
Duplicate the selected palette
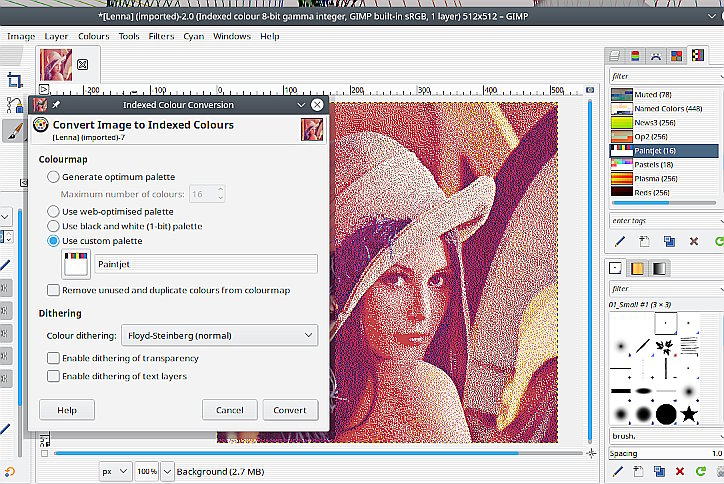(669, 241)
